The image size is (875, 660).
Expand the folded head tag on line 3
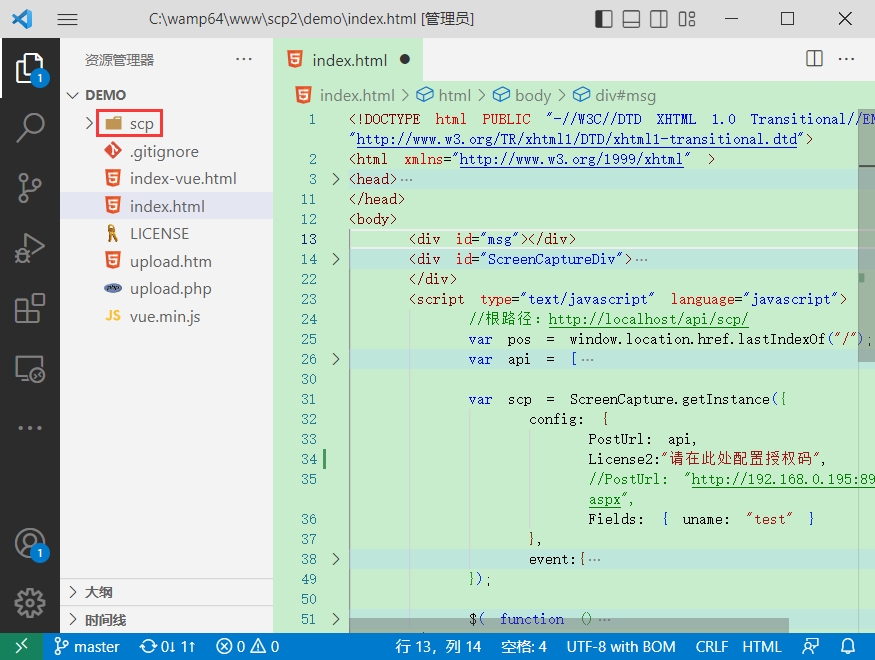point(335,179)
